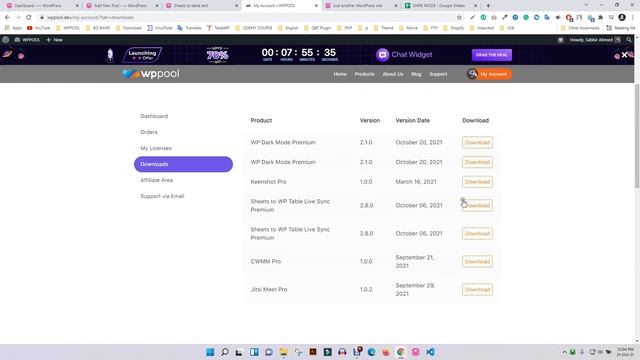Image resolution: width=640 pixels, height=360 pixels.
Task: Switch to the DARK MODE Google Sheets tab
Action: (440, 6)
